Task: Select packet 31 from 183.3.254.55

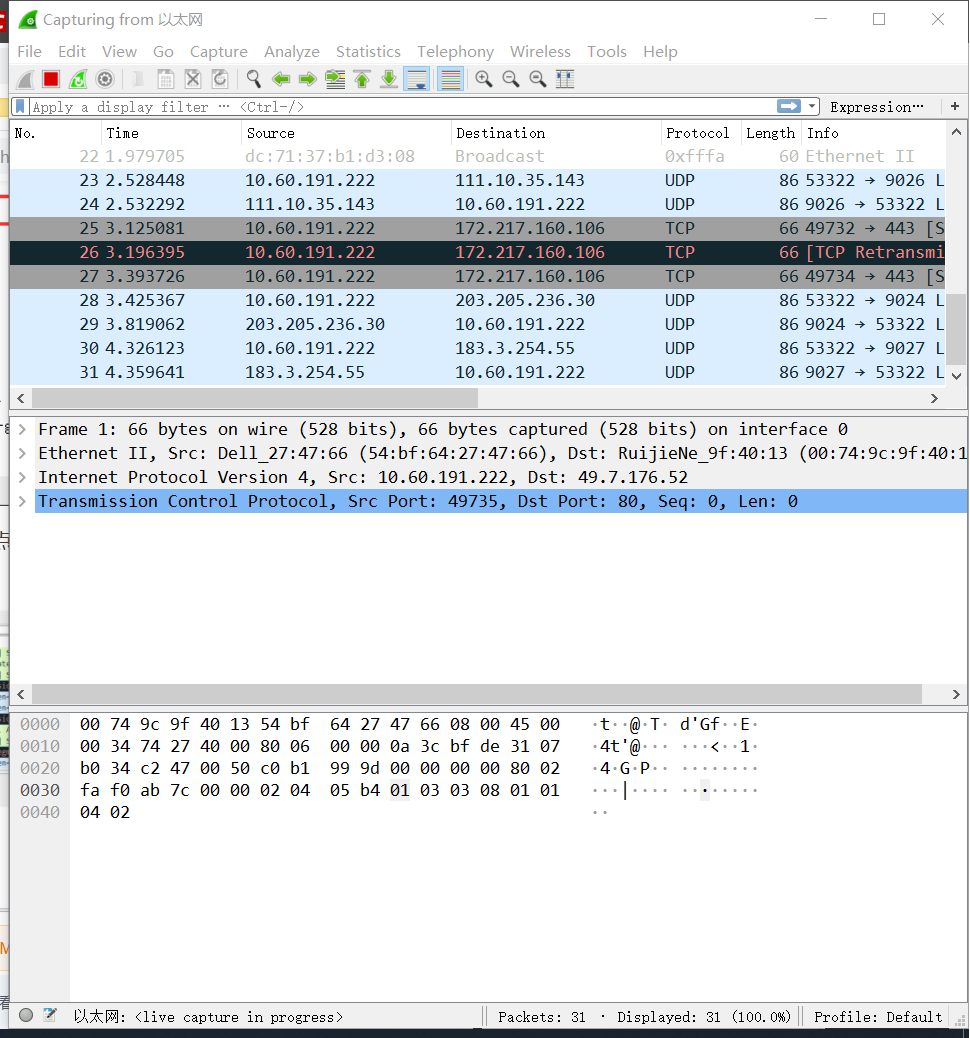Action: pyautogui.click(x=477, y=372)
